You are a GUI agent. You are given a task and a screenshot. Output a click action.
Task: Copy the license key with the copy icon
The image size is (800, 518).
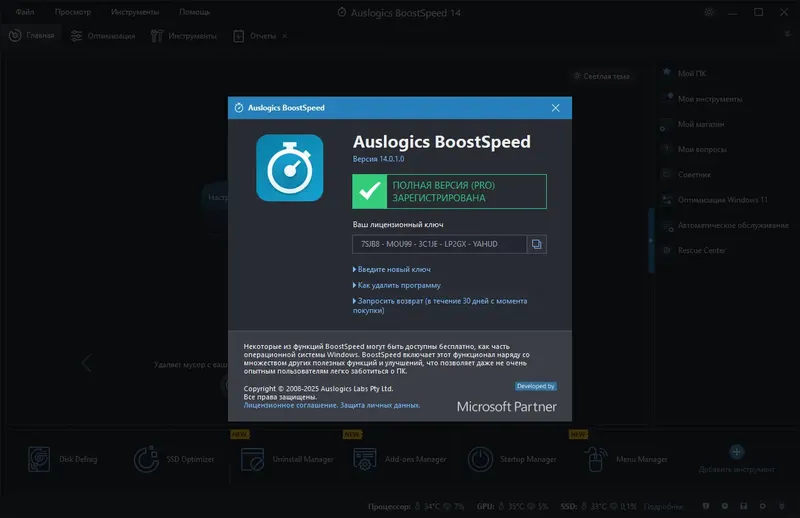(536, 244)
